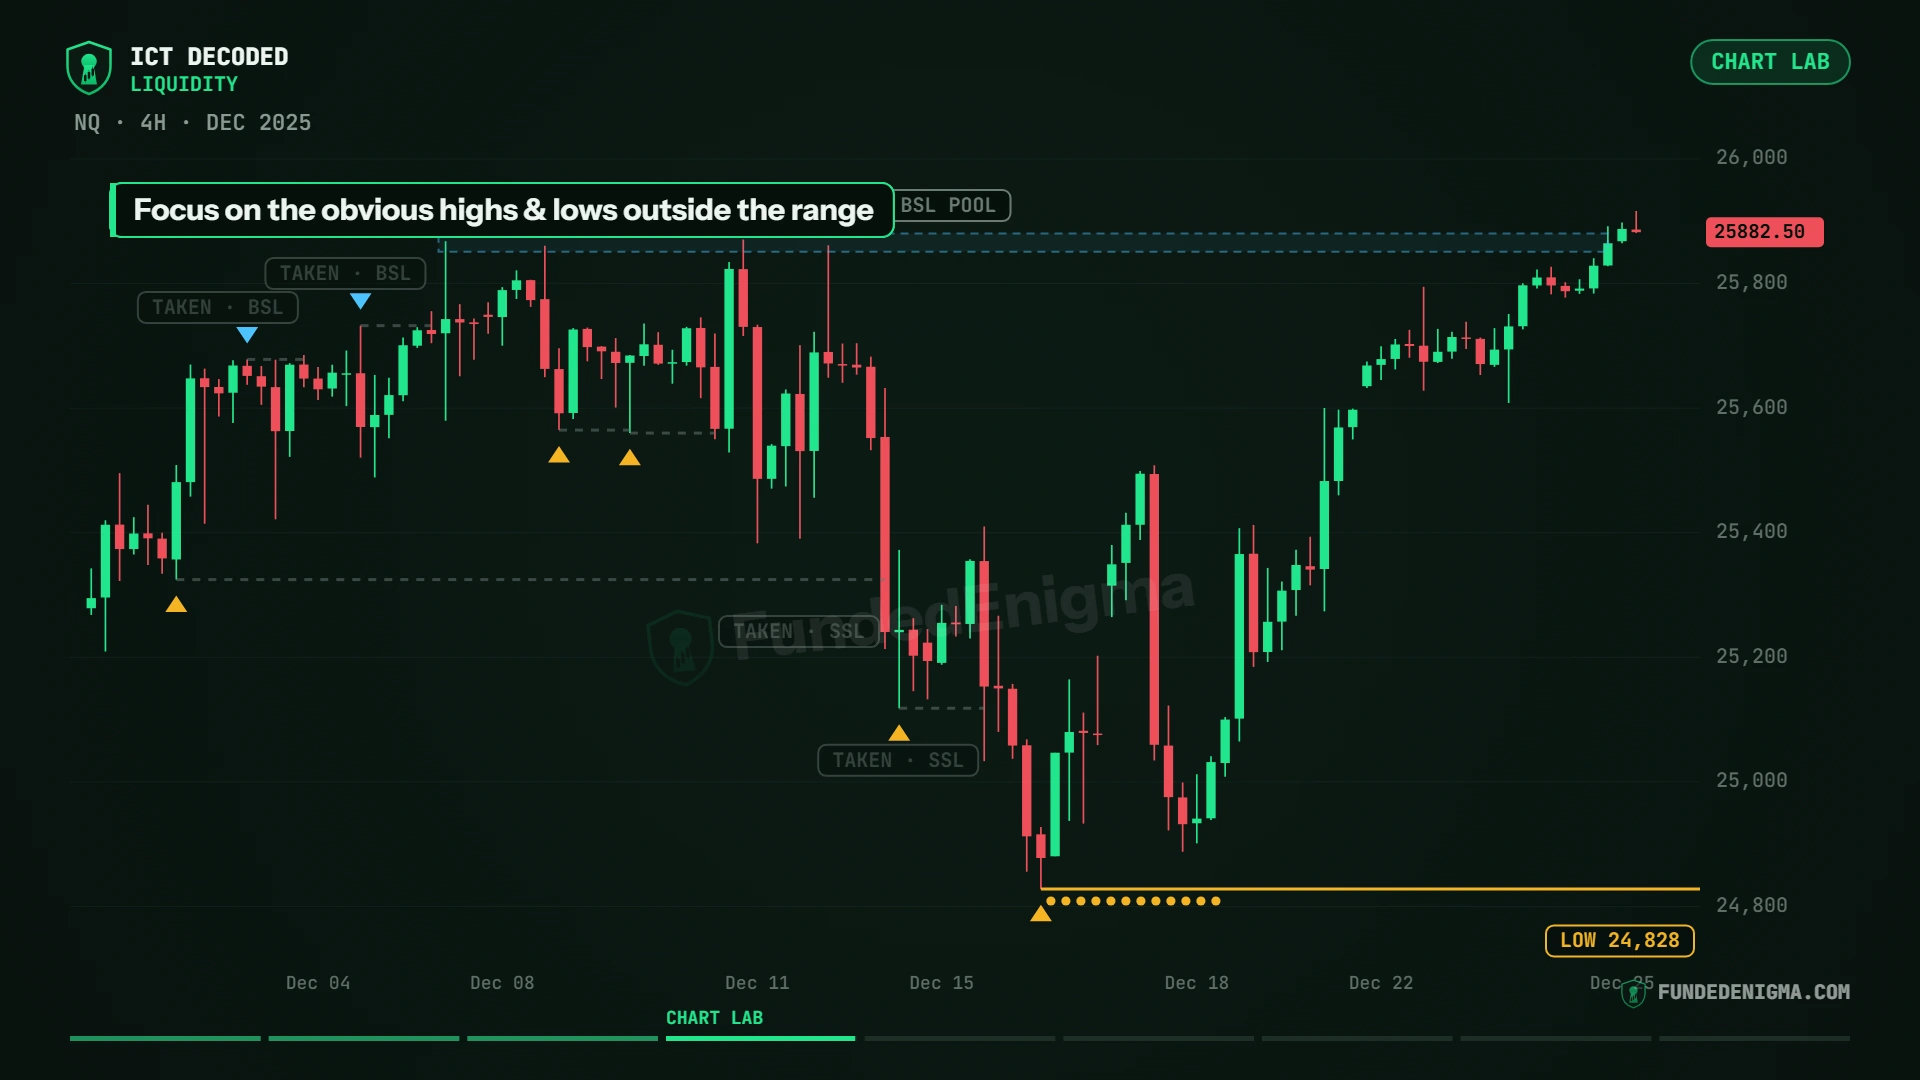This screenshot has height=1080, width=1920.
Task: Open the FUNDEDENIGMA.COM link
Action: [x=1754, y=992]
